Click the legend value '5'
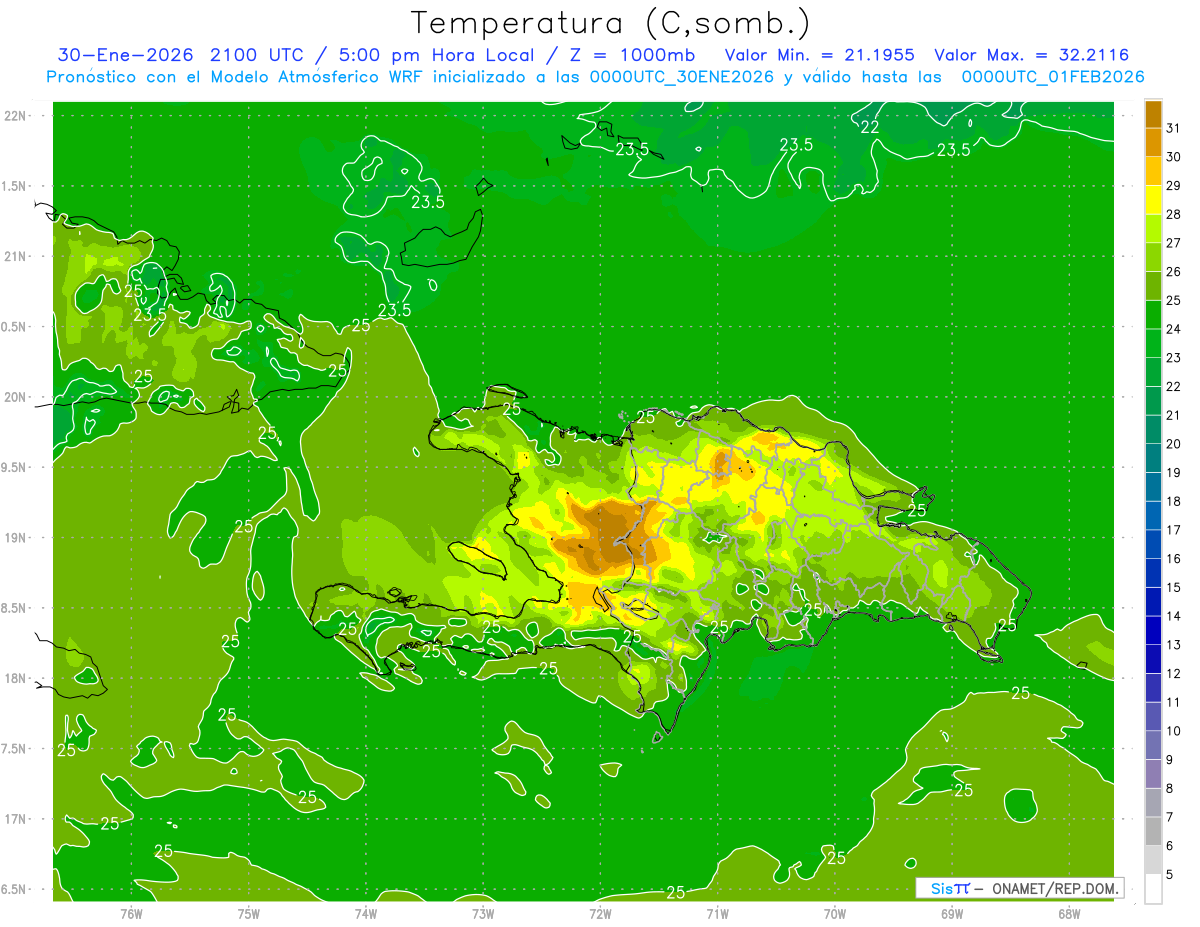 [1170, 874]
